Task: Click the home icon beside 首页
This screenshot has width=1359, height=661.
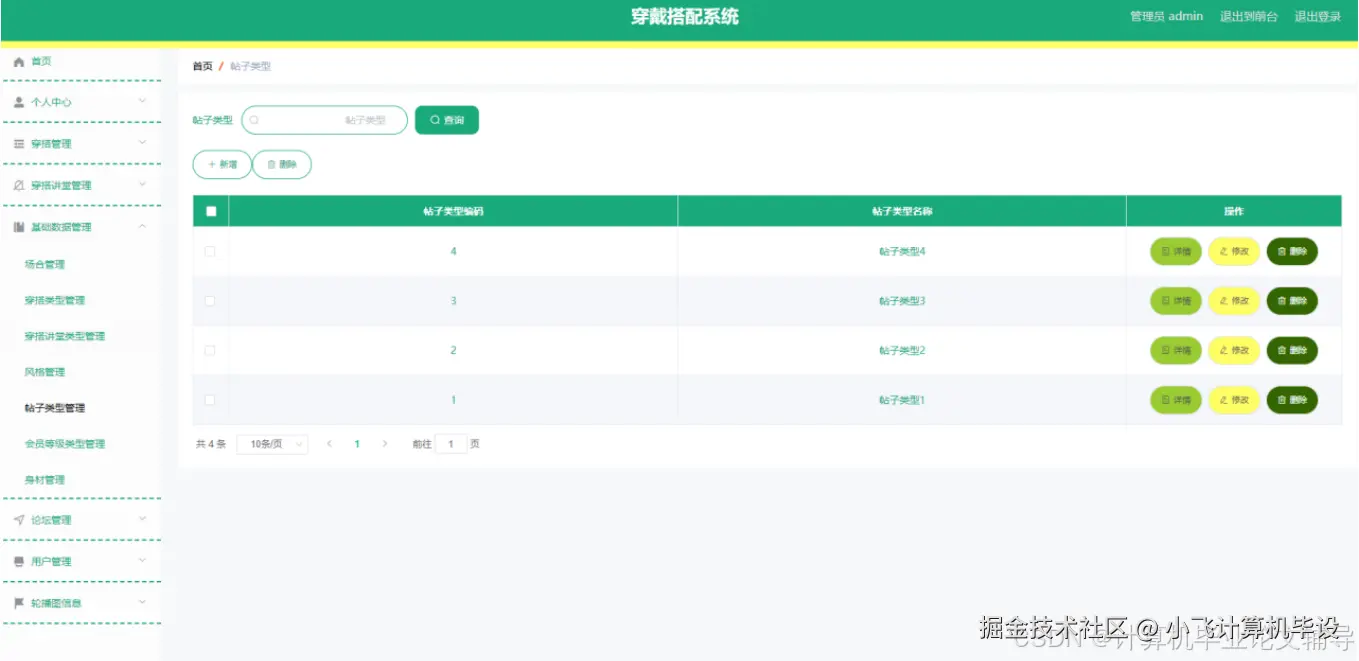Action: coord(17,61)
